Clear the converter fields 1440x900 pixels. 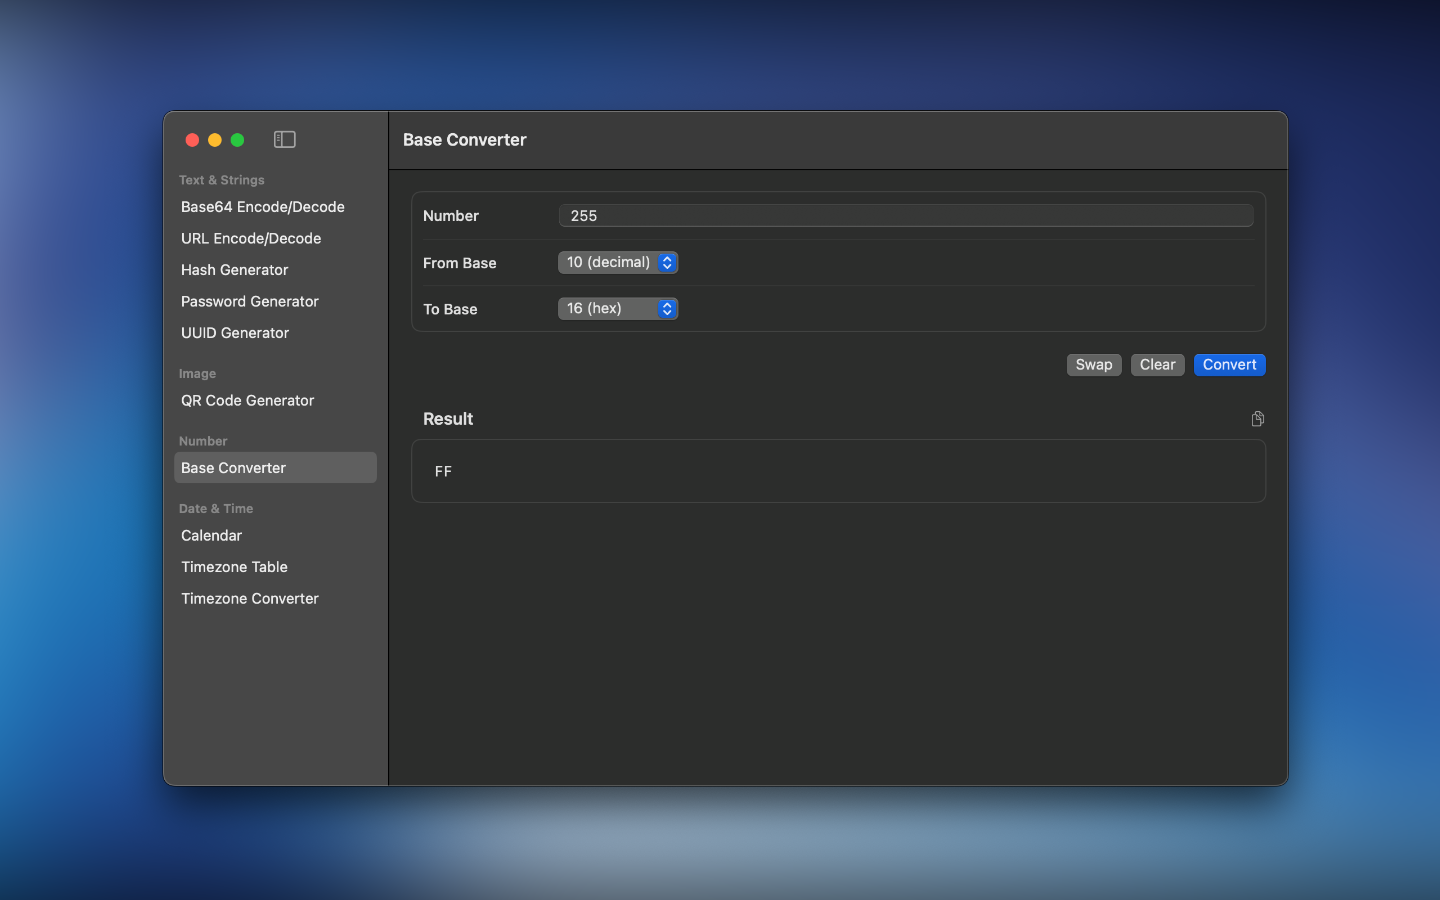[x=1157, y=365]
